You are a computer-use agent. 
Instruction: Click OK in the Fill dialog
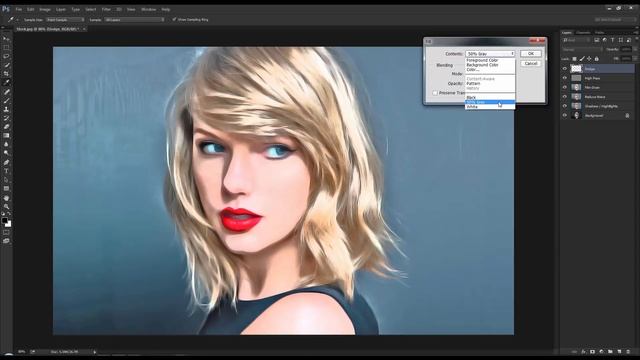pos(531,53)
